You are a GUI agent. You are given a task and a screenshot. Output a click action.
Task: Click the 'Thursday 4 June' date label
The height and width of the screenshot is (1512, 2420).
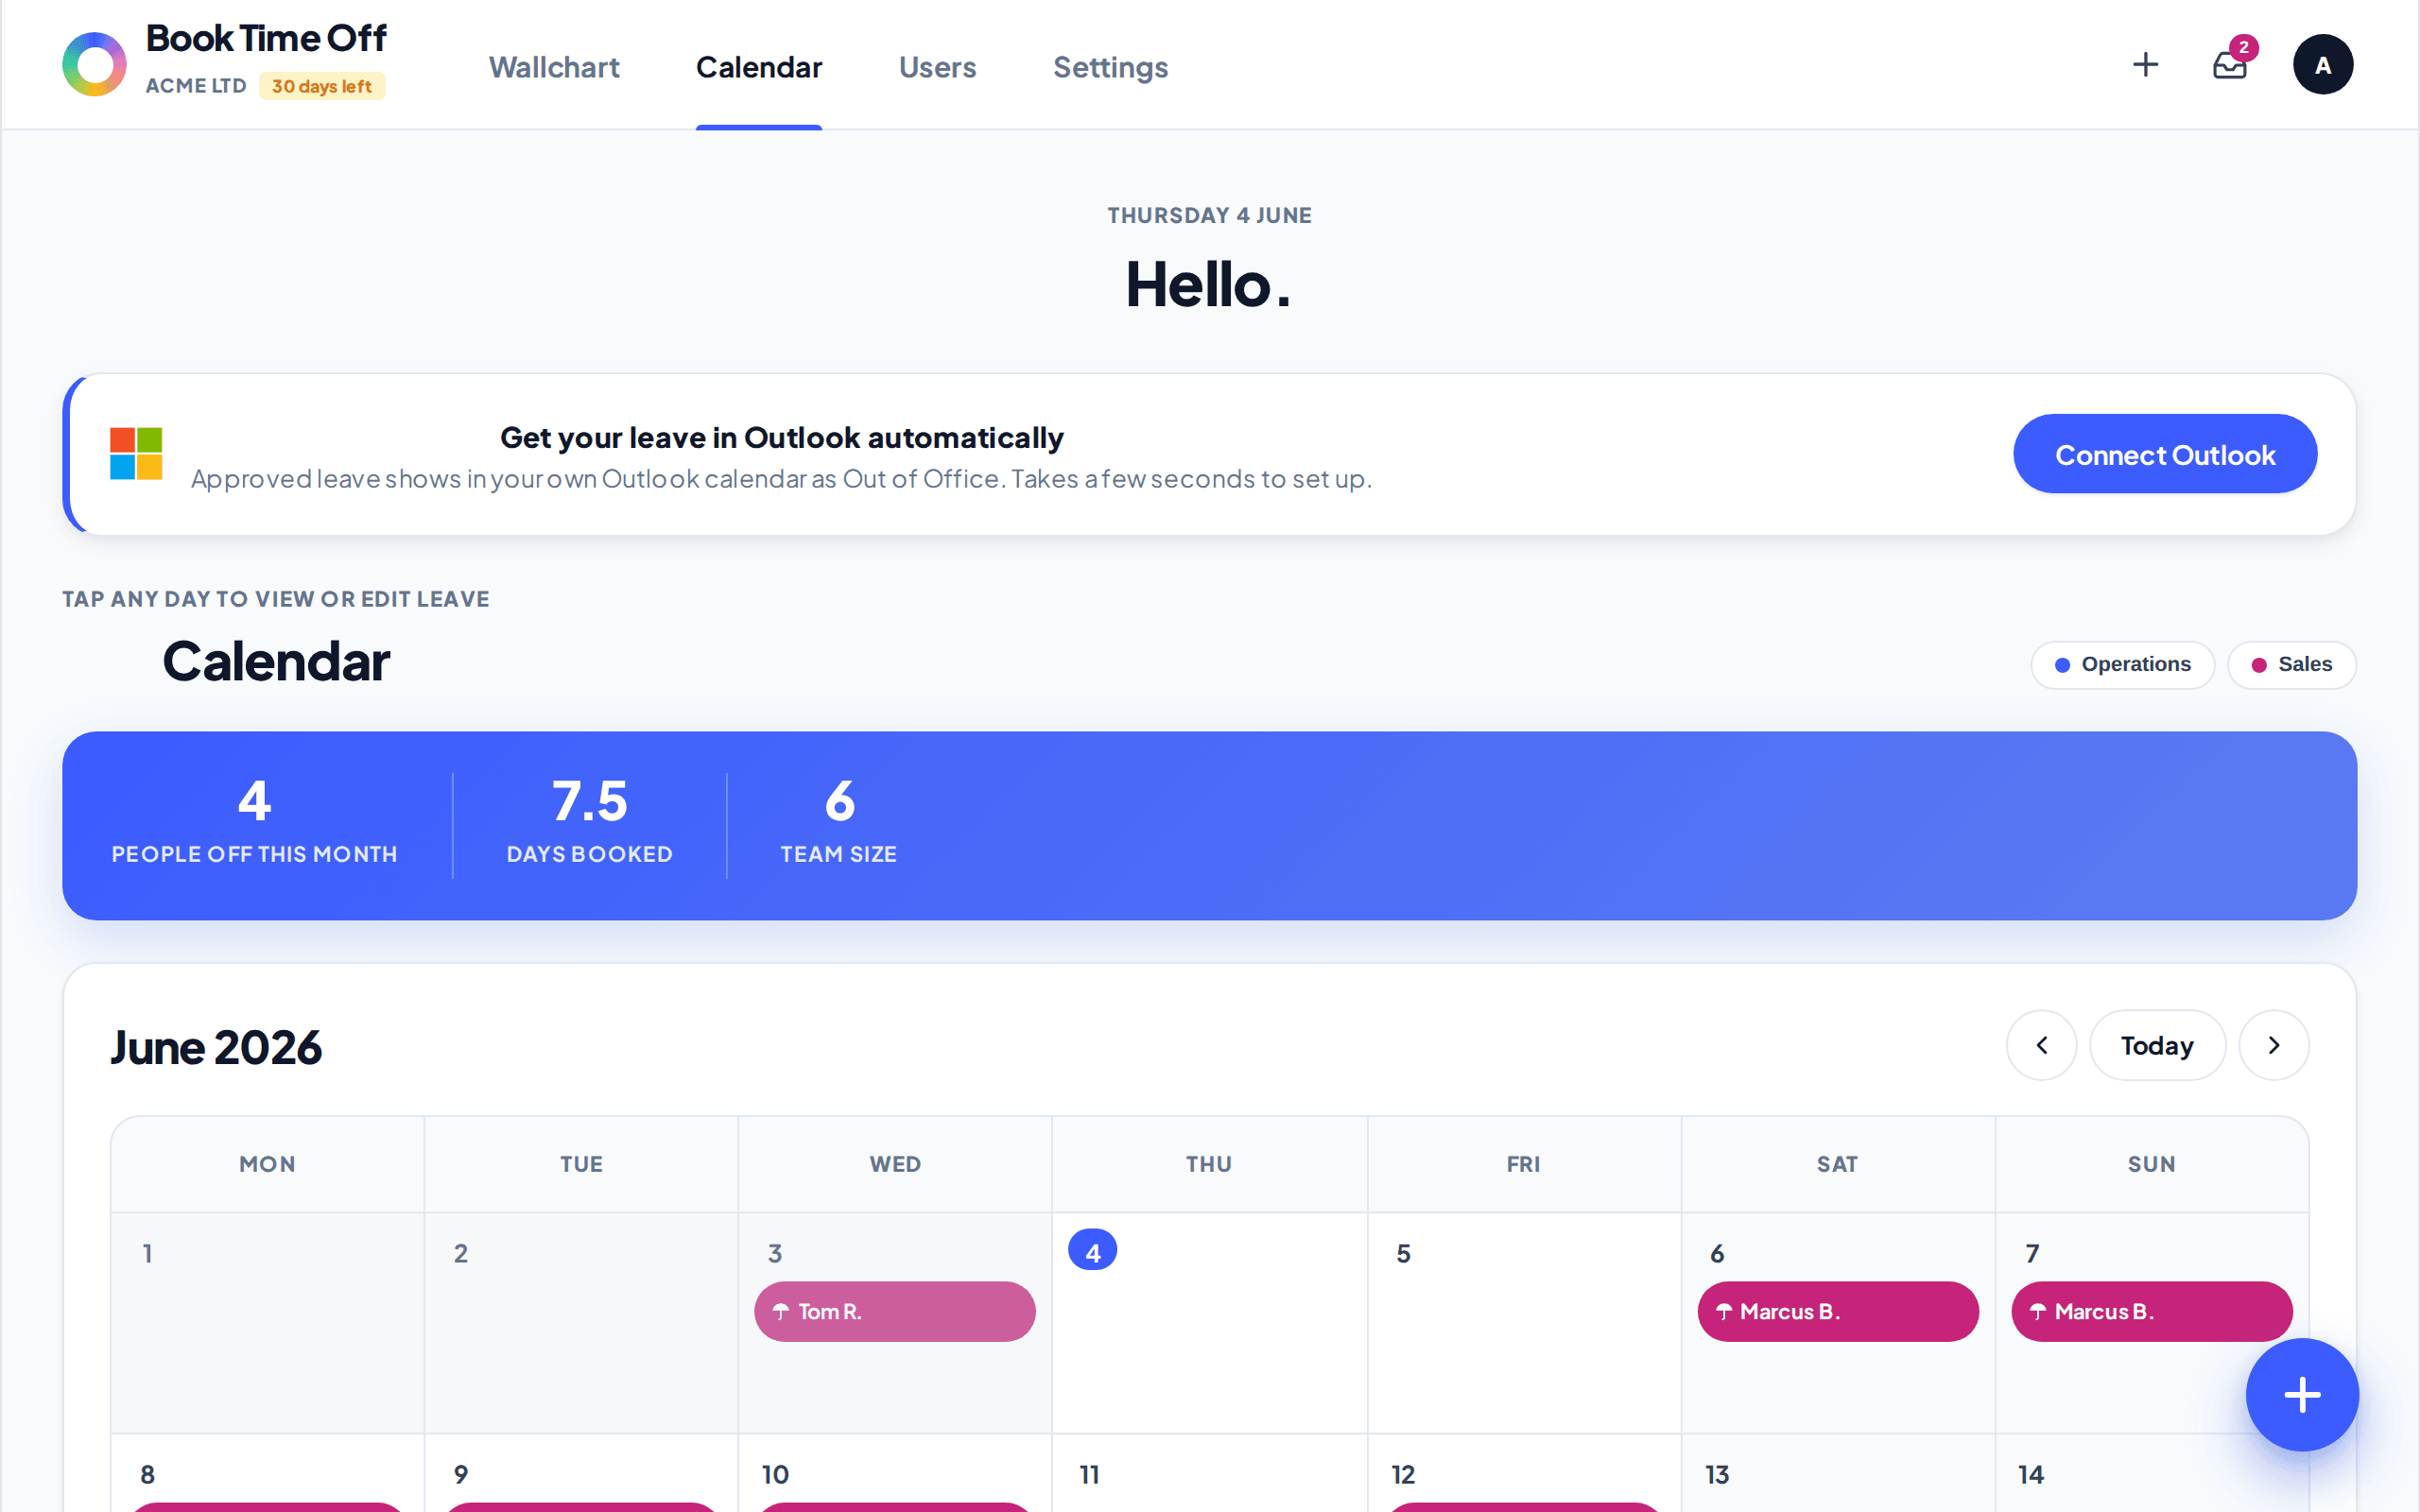pos(1209,215)
